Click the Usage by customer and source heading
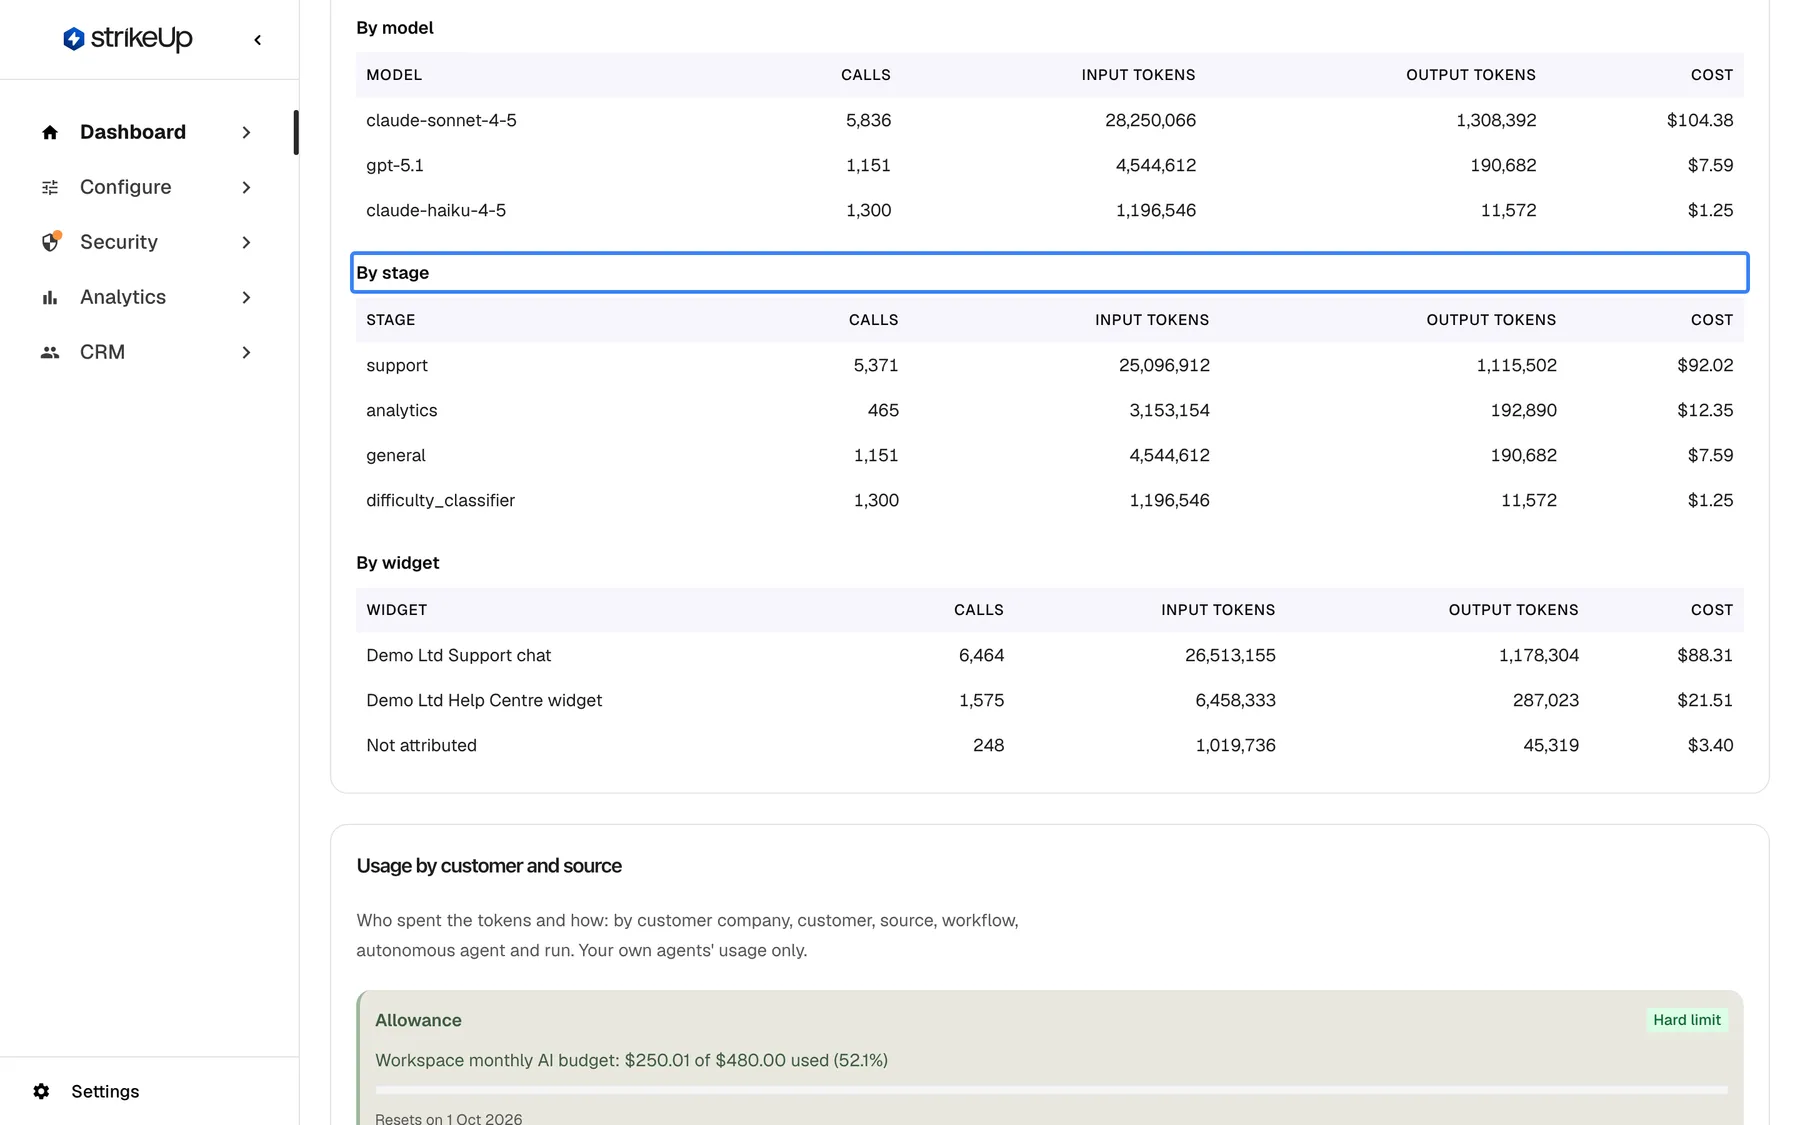The width and height of the screenshot is (1800, 1125). (x=489, y=866)
